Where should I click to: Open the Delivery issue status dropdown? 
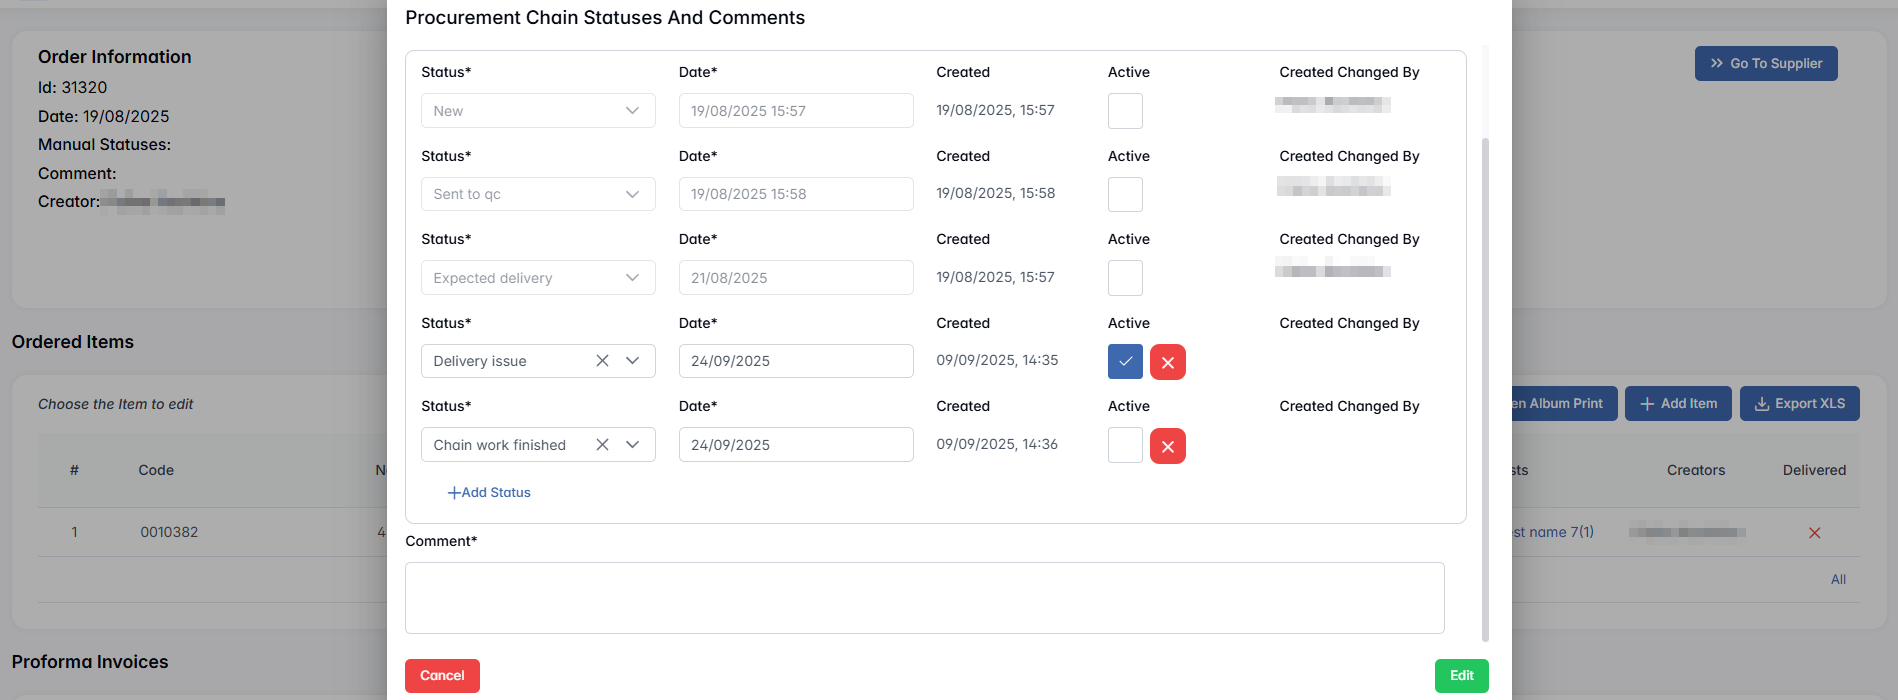(x=632, y=361)
